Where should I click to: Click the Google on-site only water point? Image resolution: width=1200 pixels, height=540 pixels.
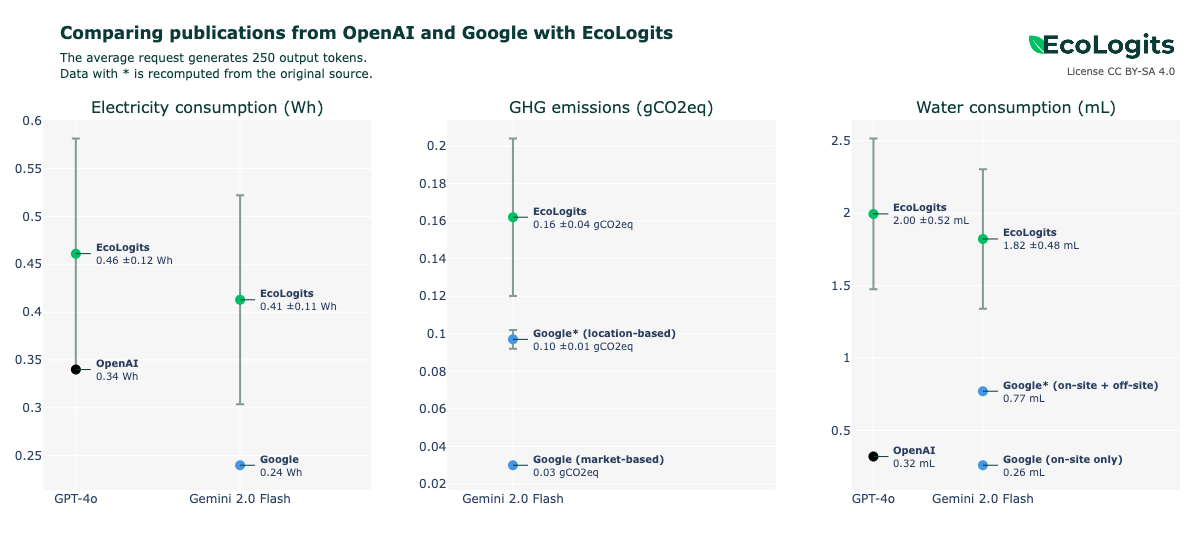point(983,465)
